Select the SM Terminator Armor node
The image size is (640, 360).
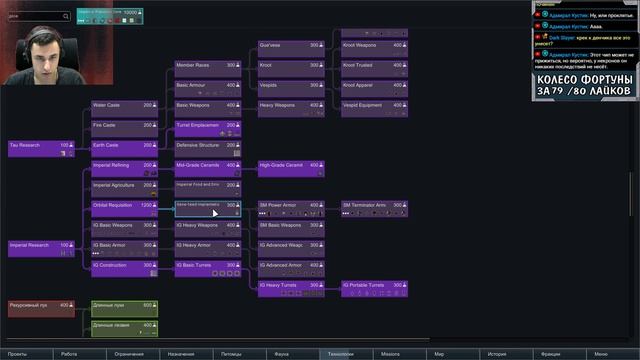[x=374, y=209]
